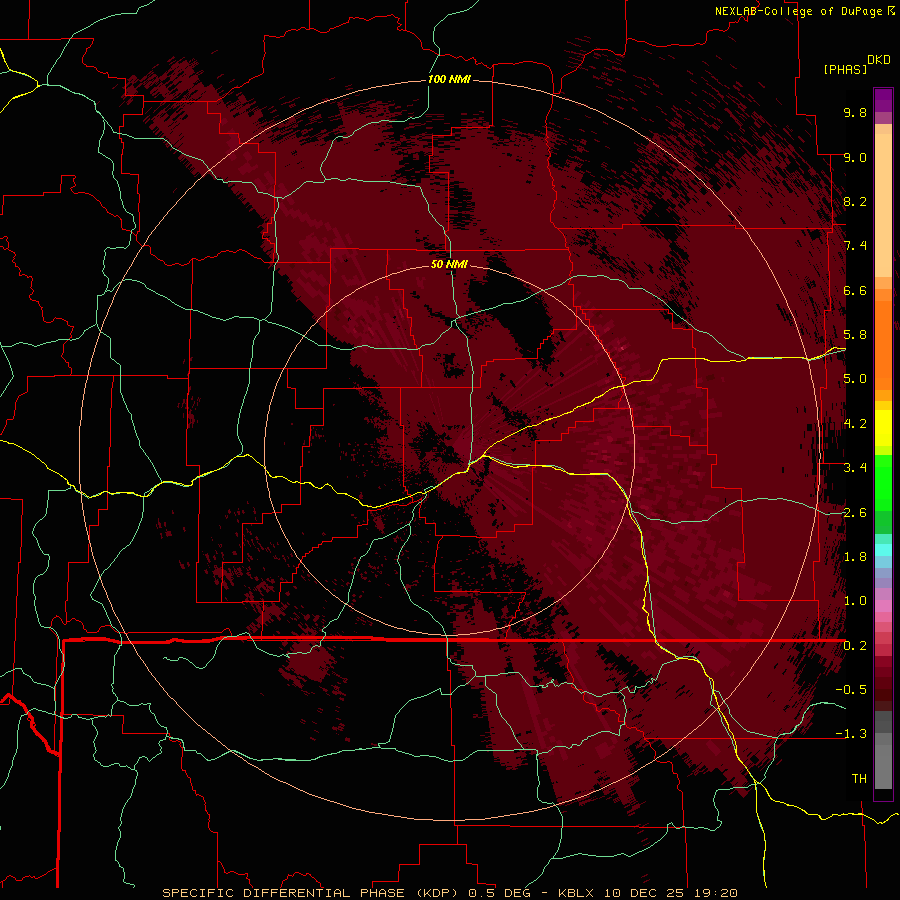Select the 100 NMI range ring label

point(449,79)
